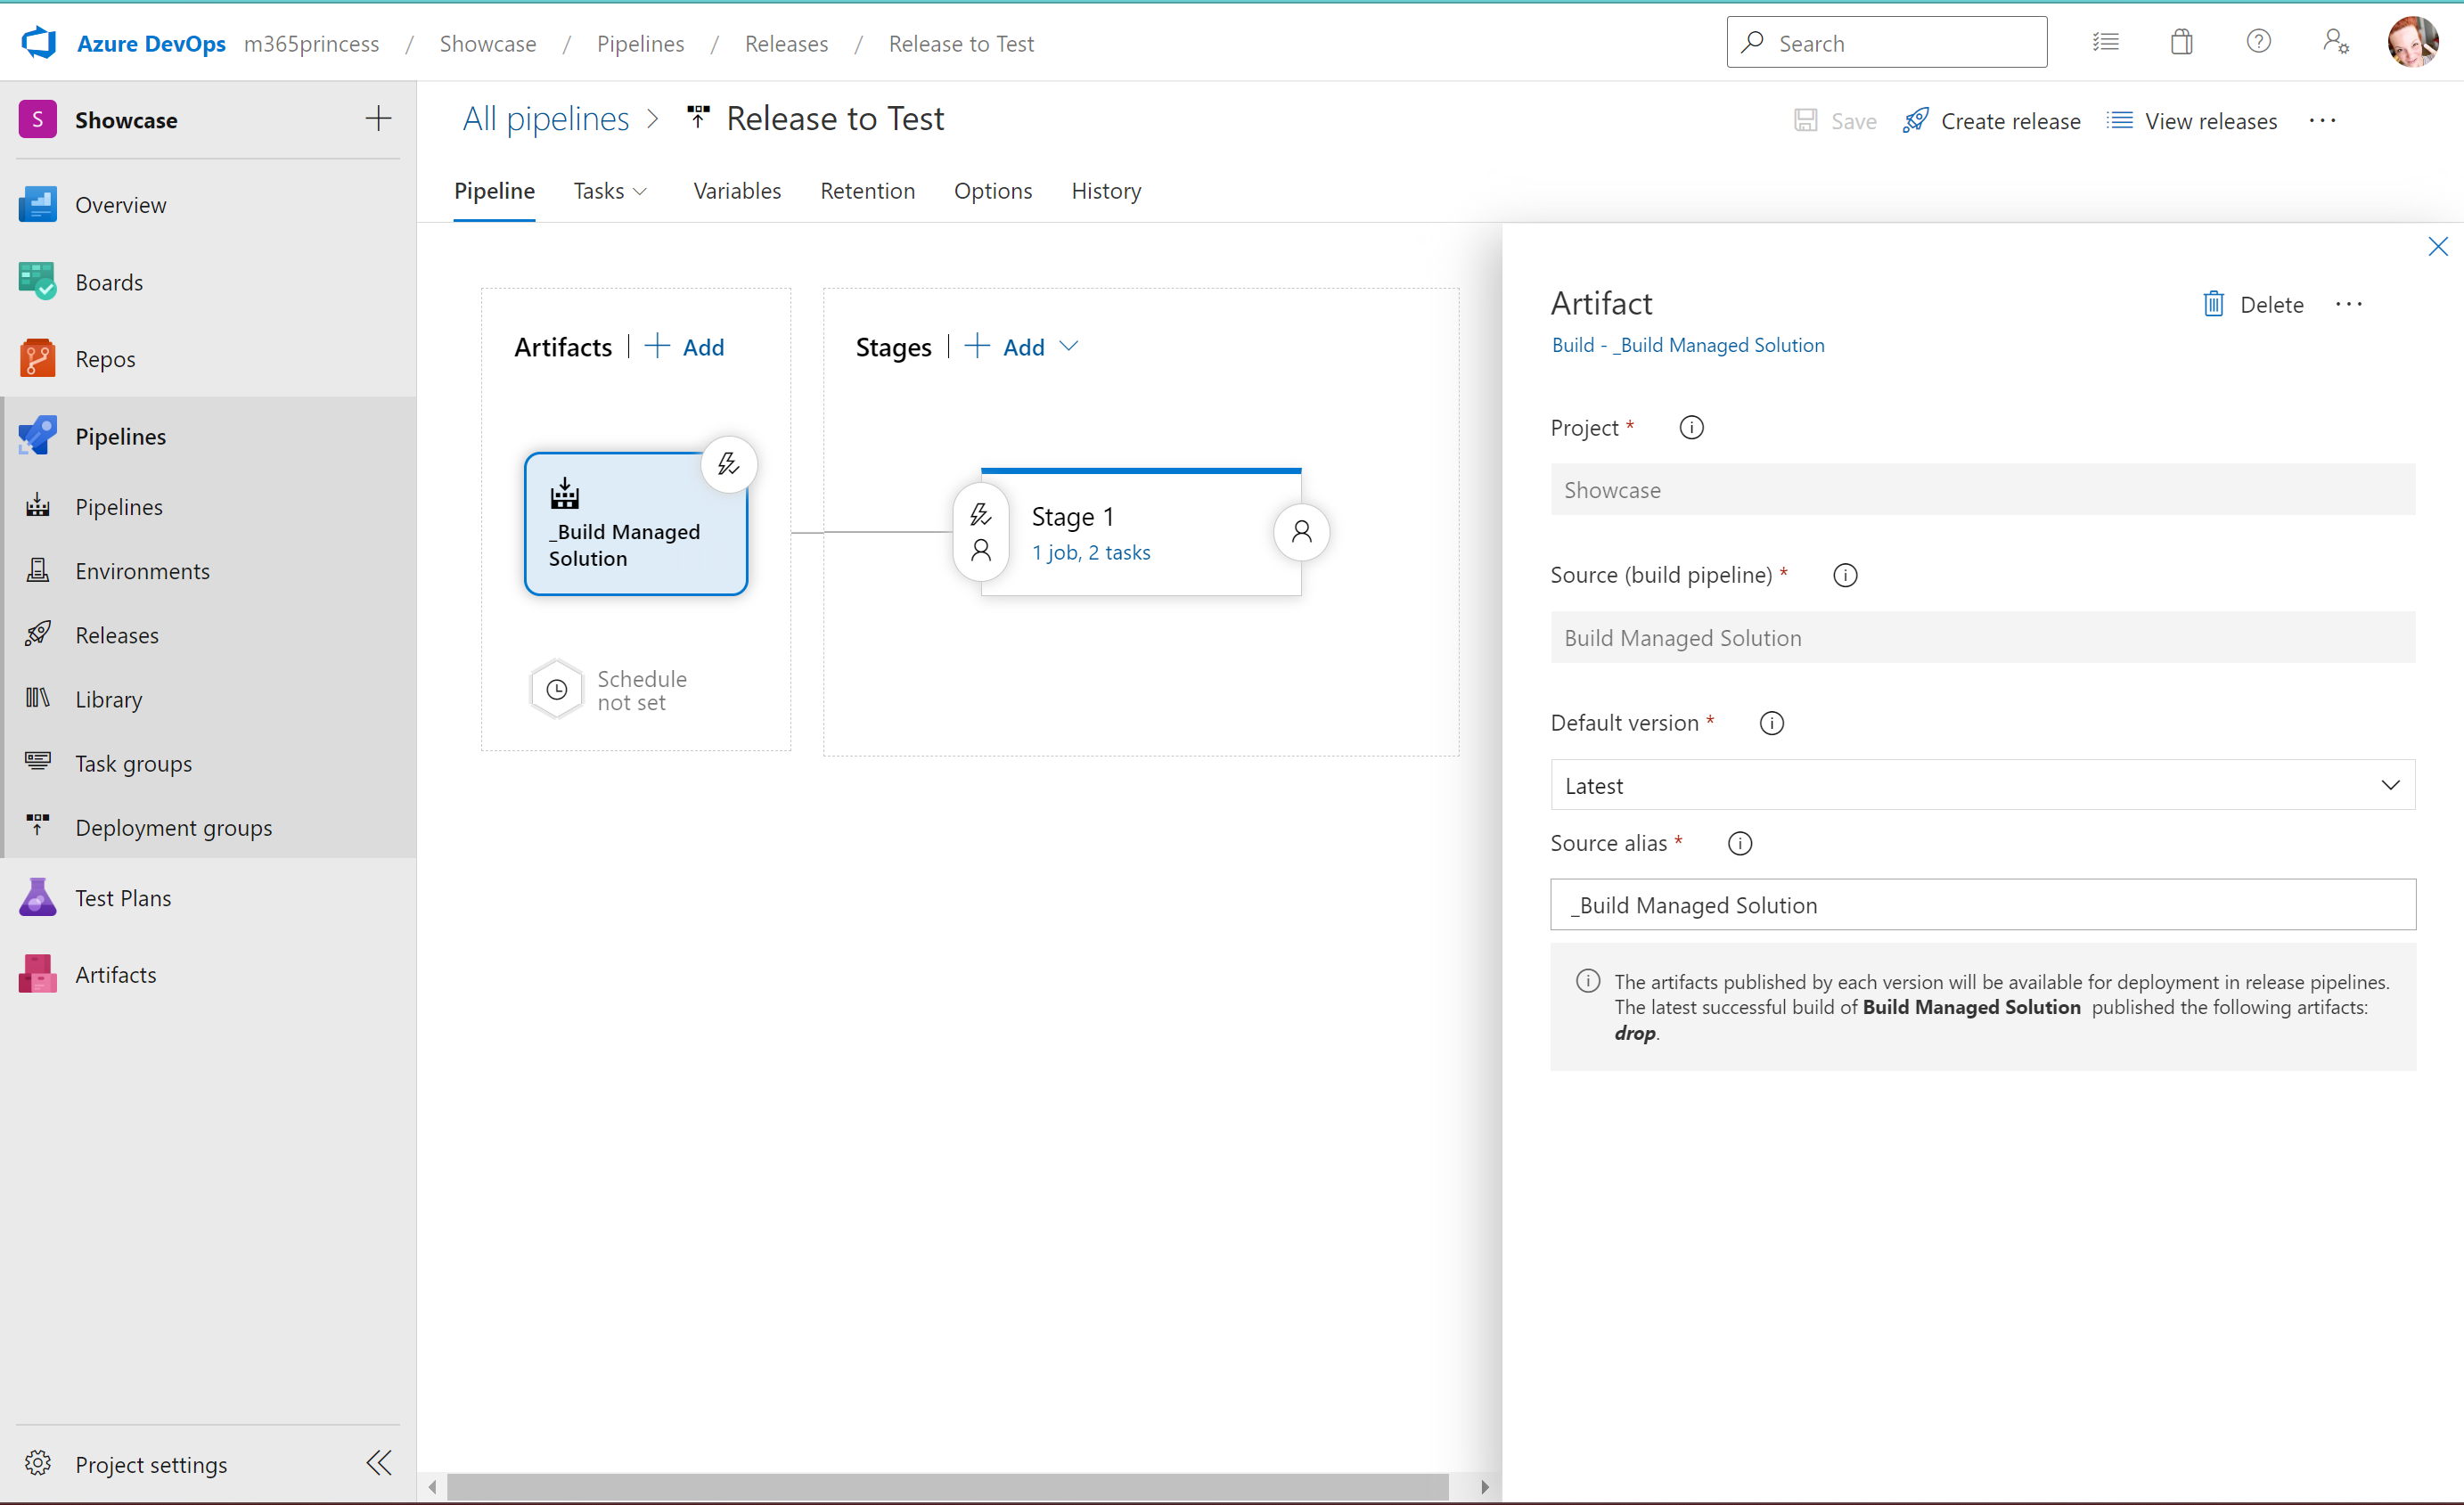This screenshot has height=1505, width=2464.
Task: Switch to the Options tab
Action: coord(992,191)
